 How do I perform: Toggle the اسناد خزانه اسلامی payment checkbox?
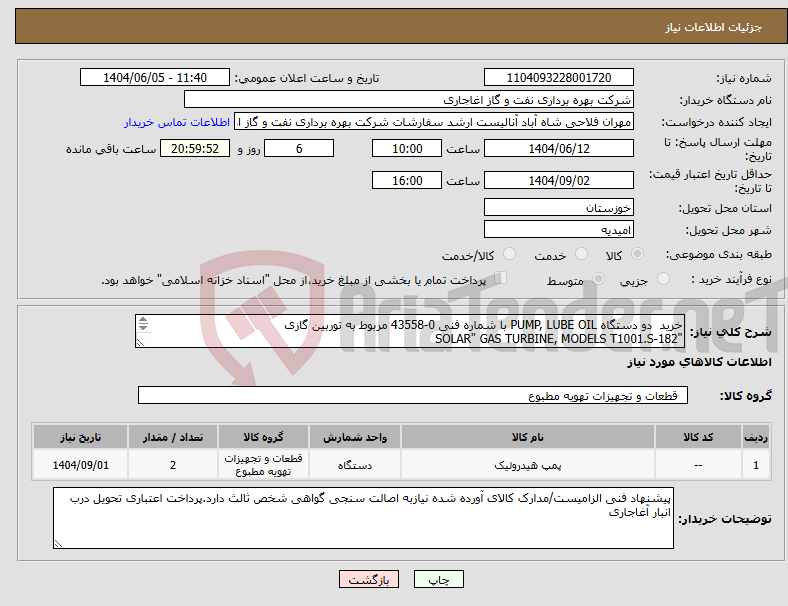(x=501, y=278)
